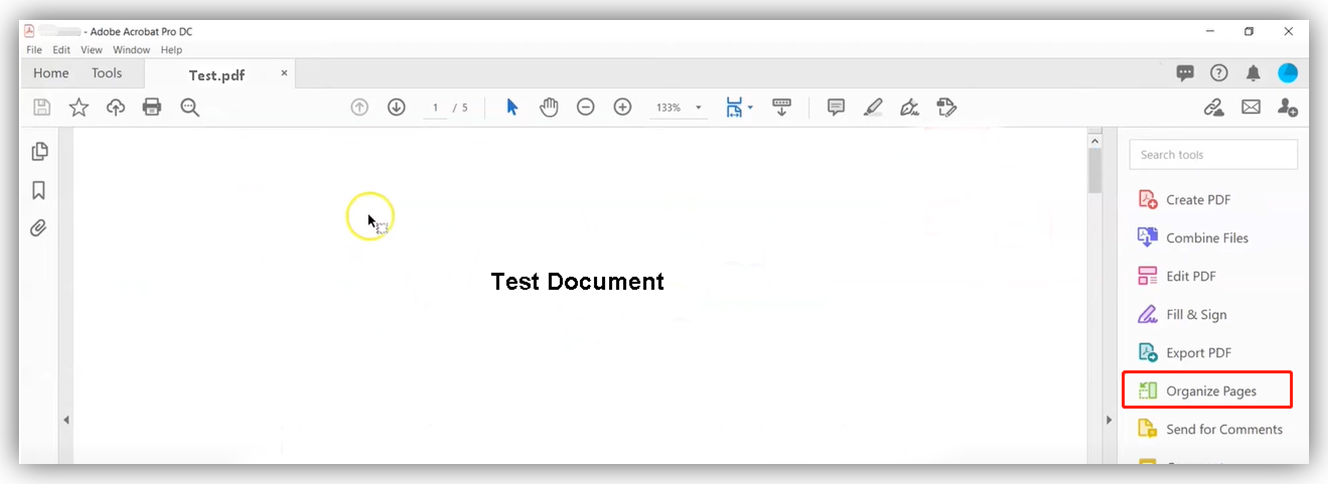Viewport: 1328px width, 484px height.
Task: Print the document using printer icon
Action: (152, 107)
